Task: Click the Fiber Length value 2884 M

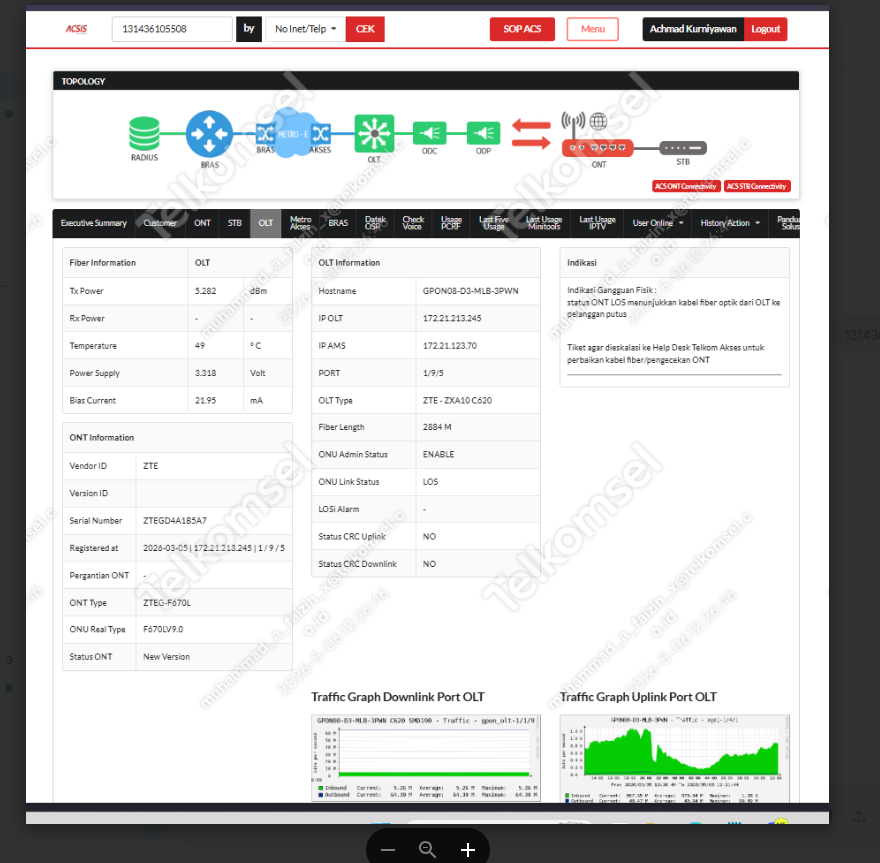Action: (437, 427)
